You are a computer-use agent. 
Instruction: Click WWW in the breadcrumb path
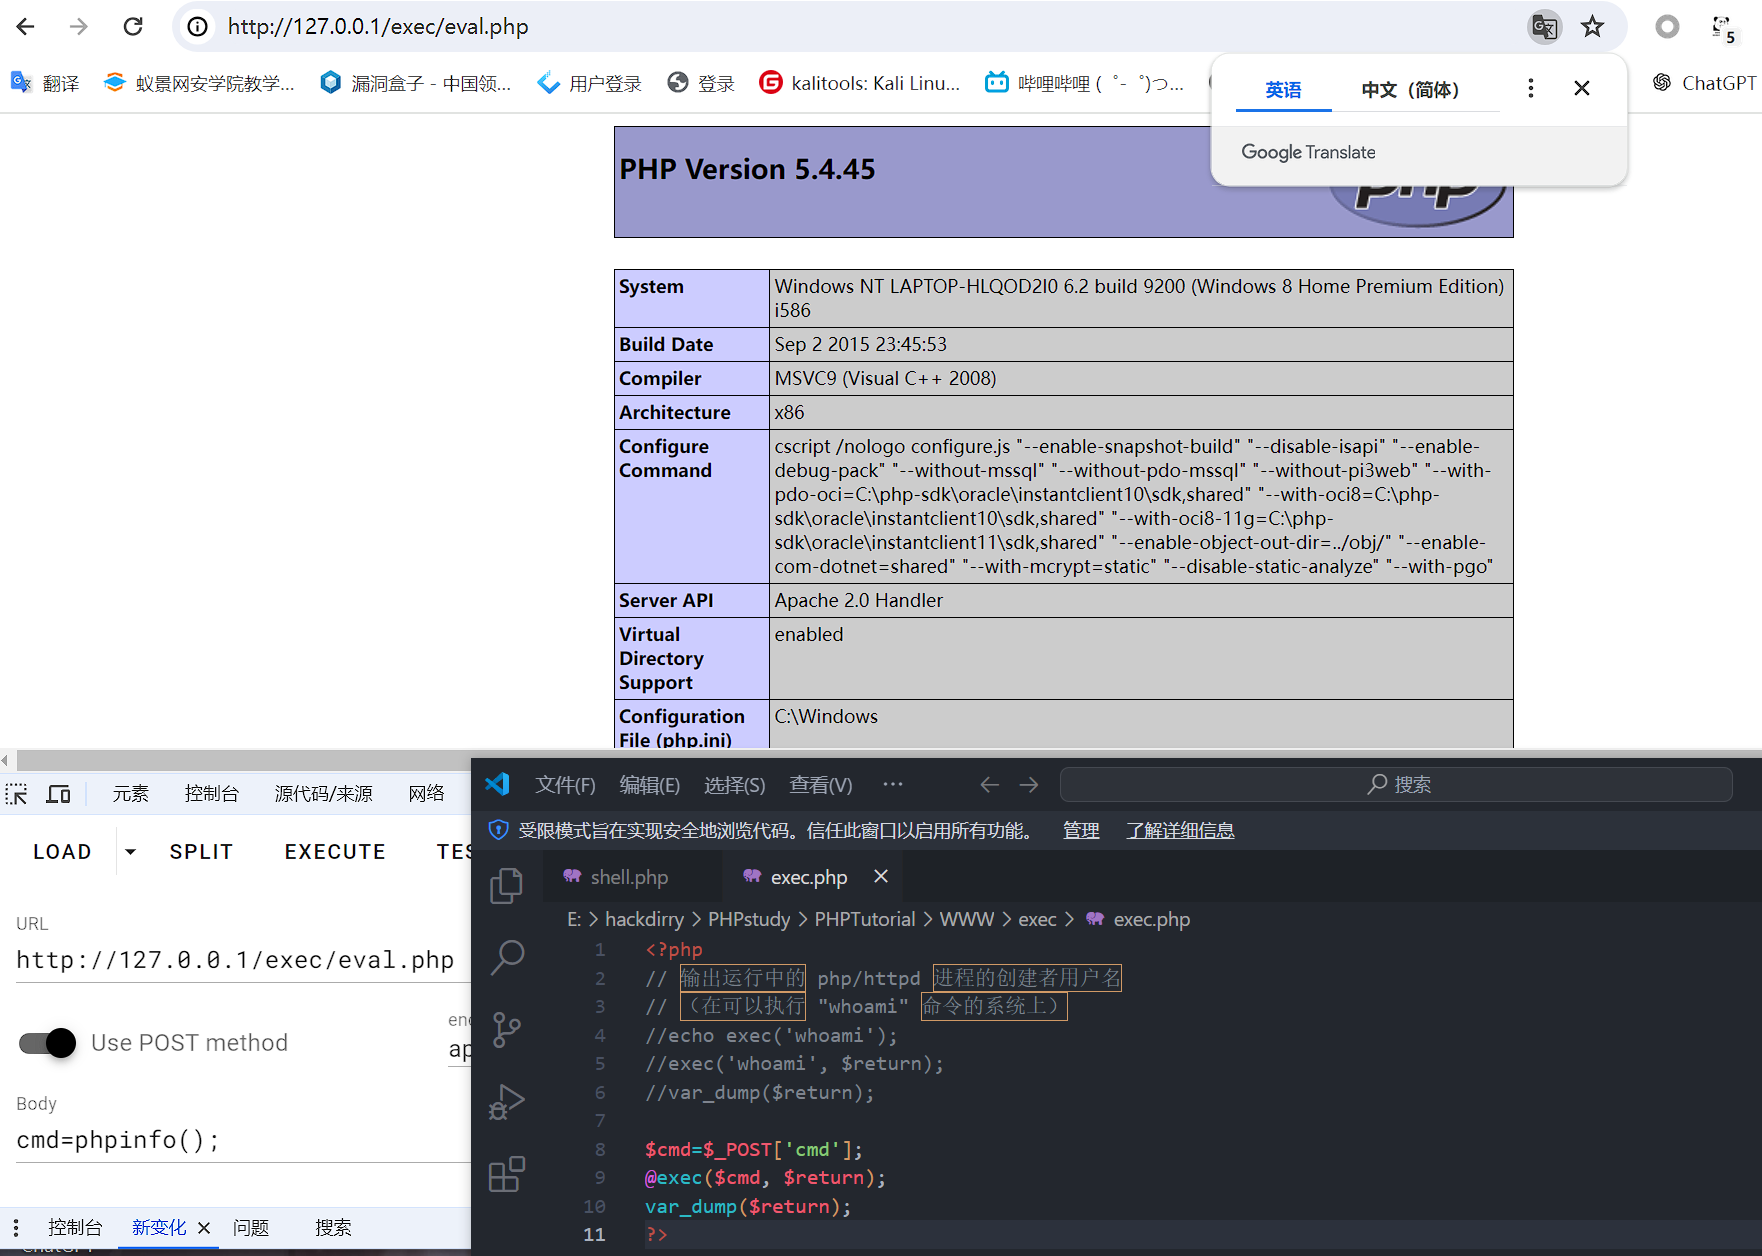point(967,920)
